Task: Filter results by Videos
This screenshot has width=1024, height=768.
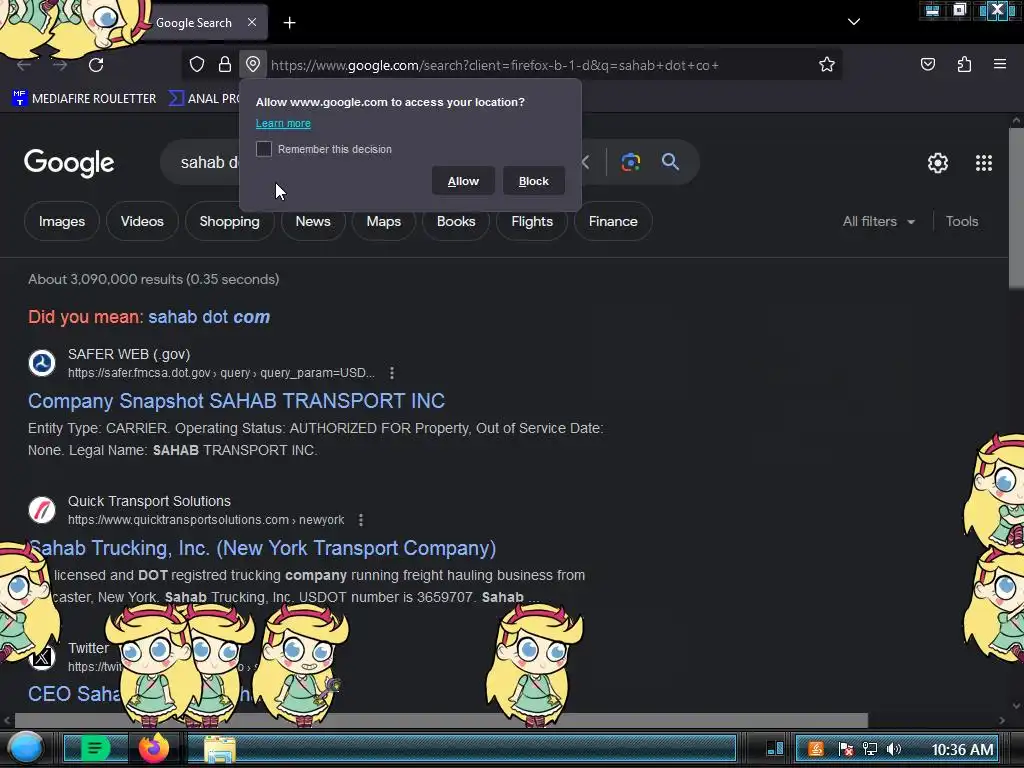Action: coord(142,221)
